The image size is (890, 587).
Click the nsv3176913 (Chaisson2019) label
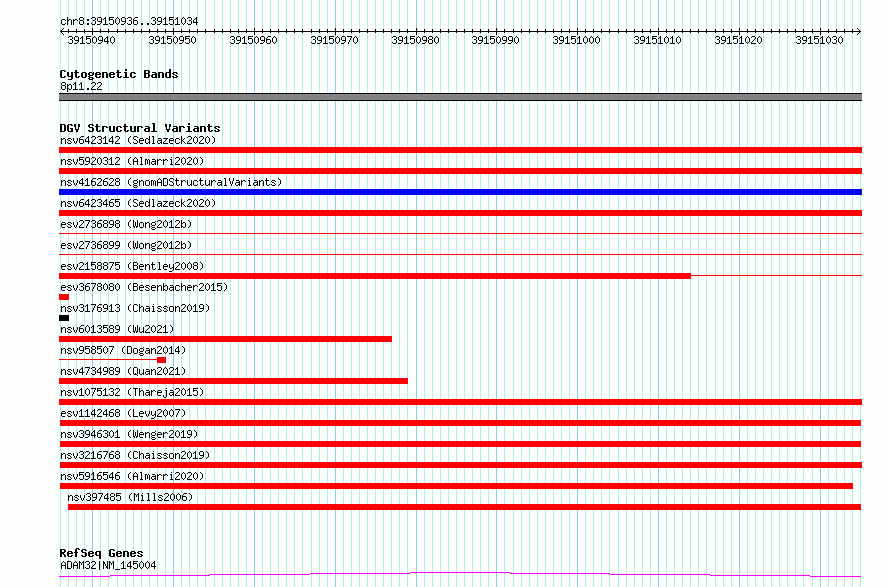click(135, 308)
